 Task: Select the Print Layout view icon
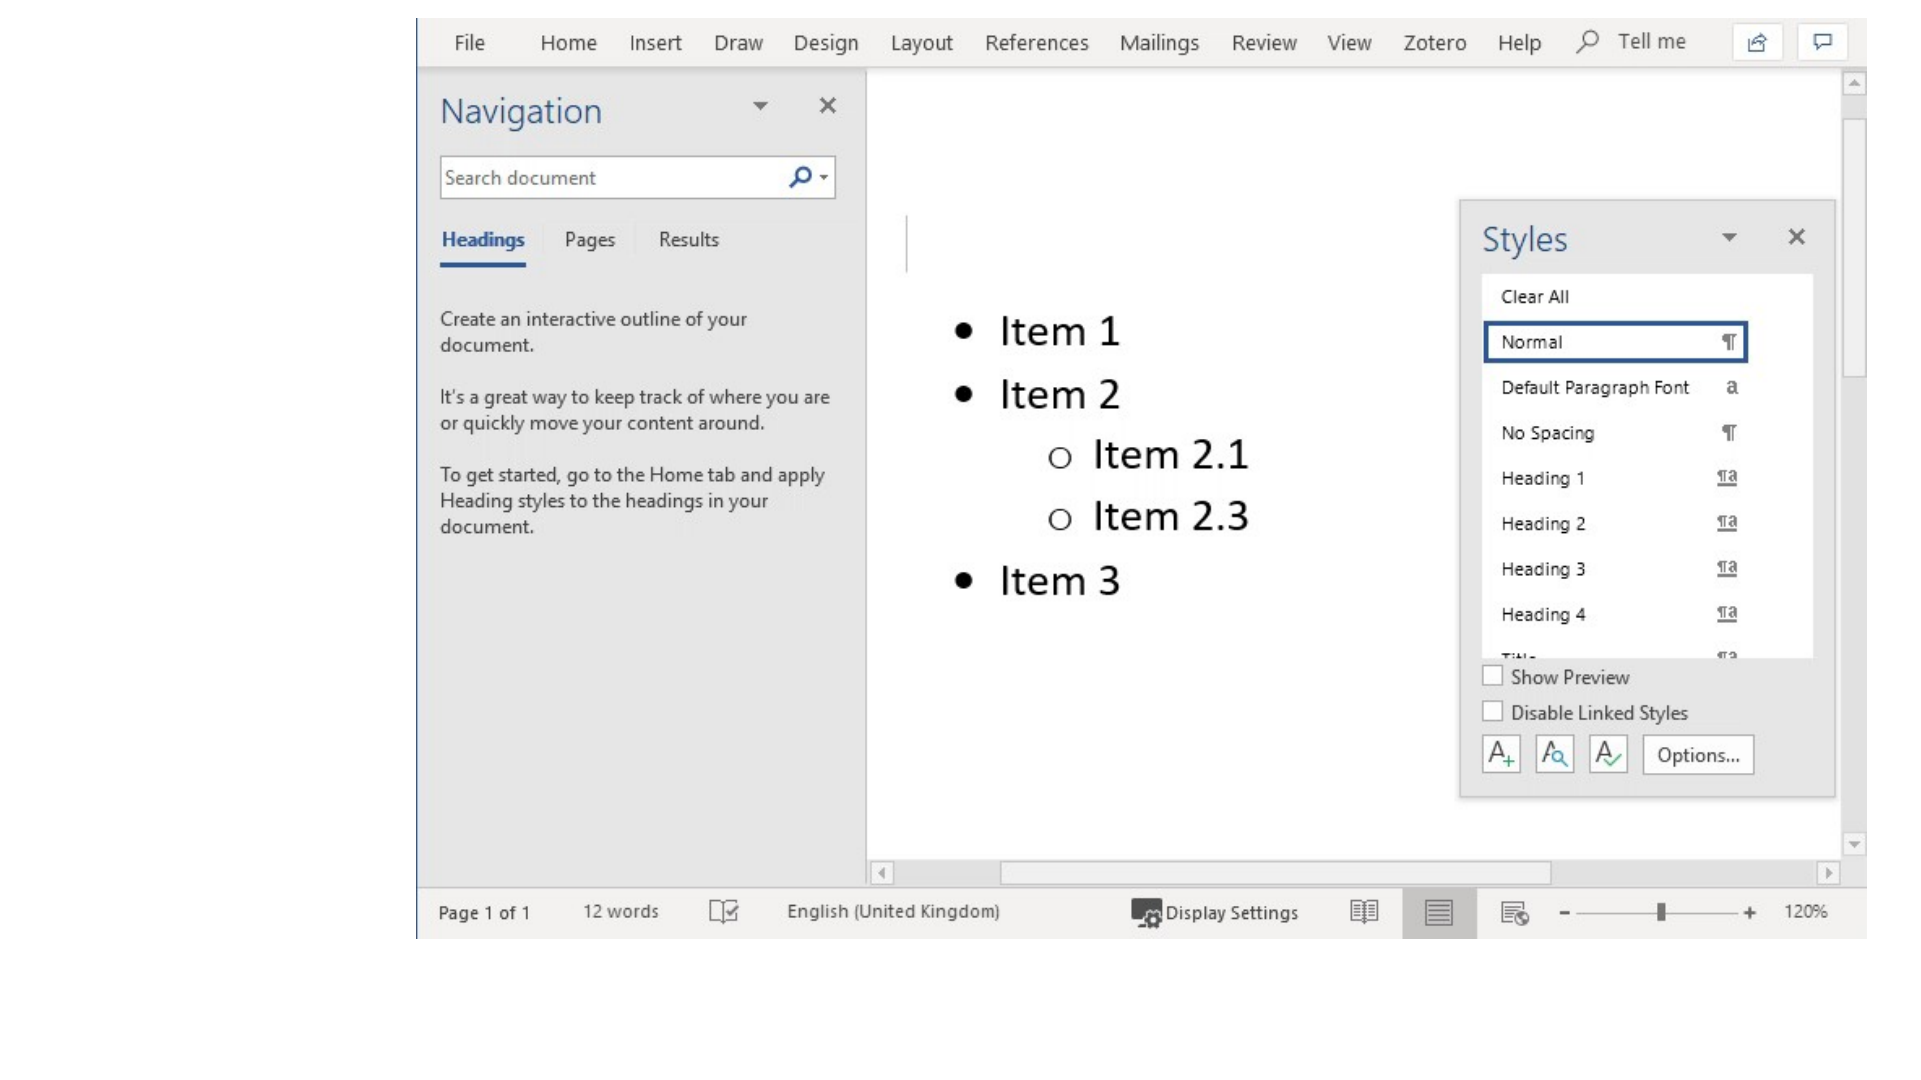(1439, 912)
